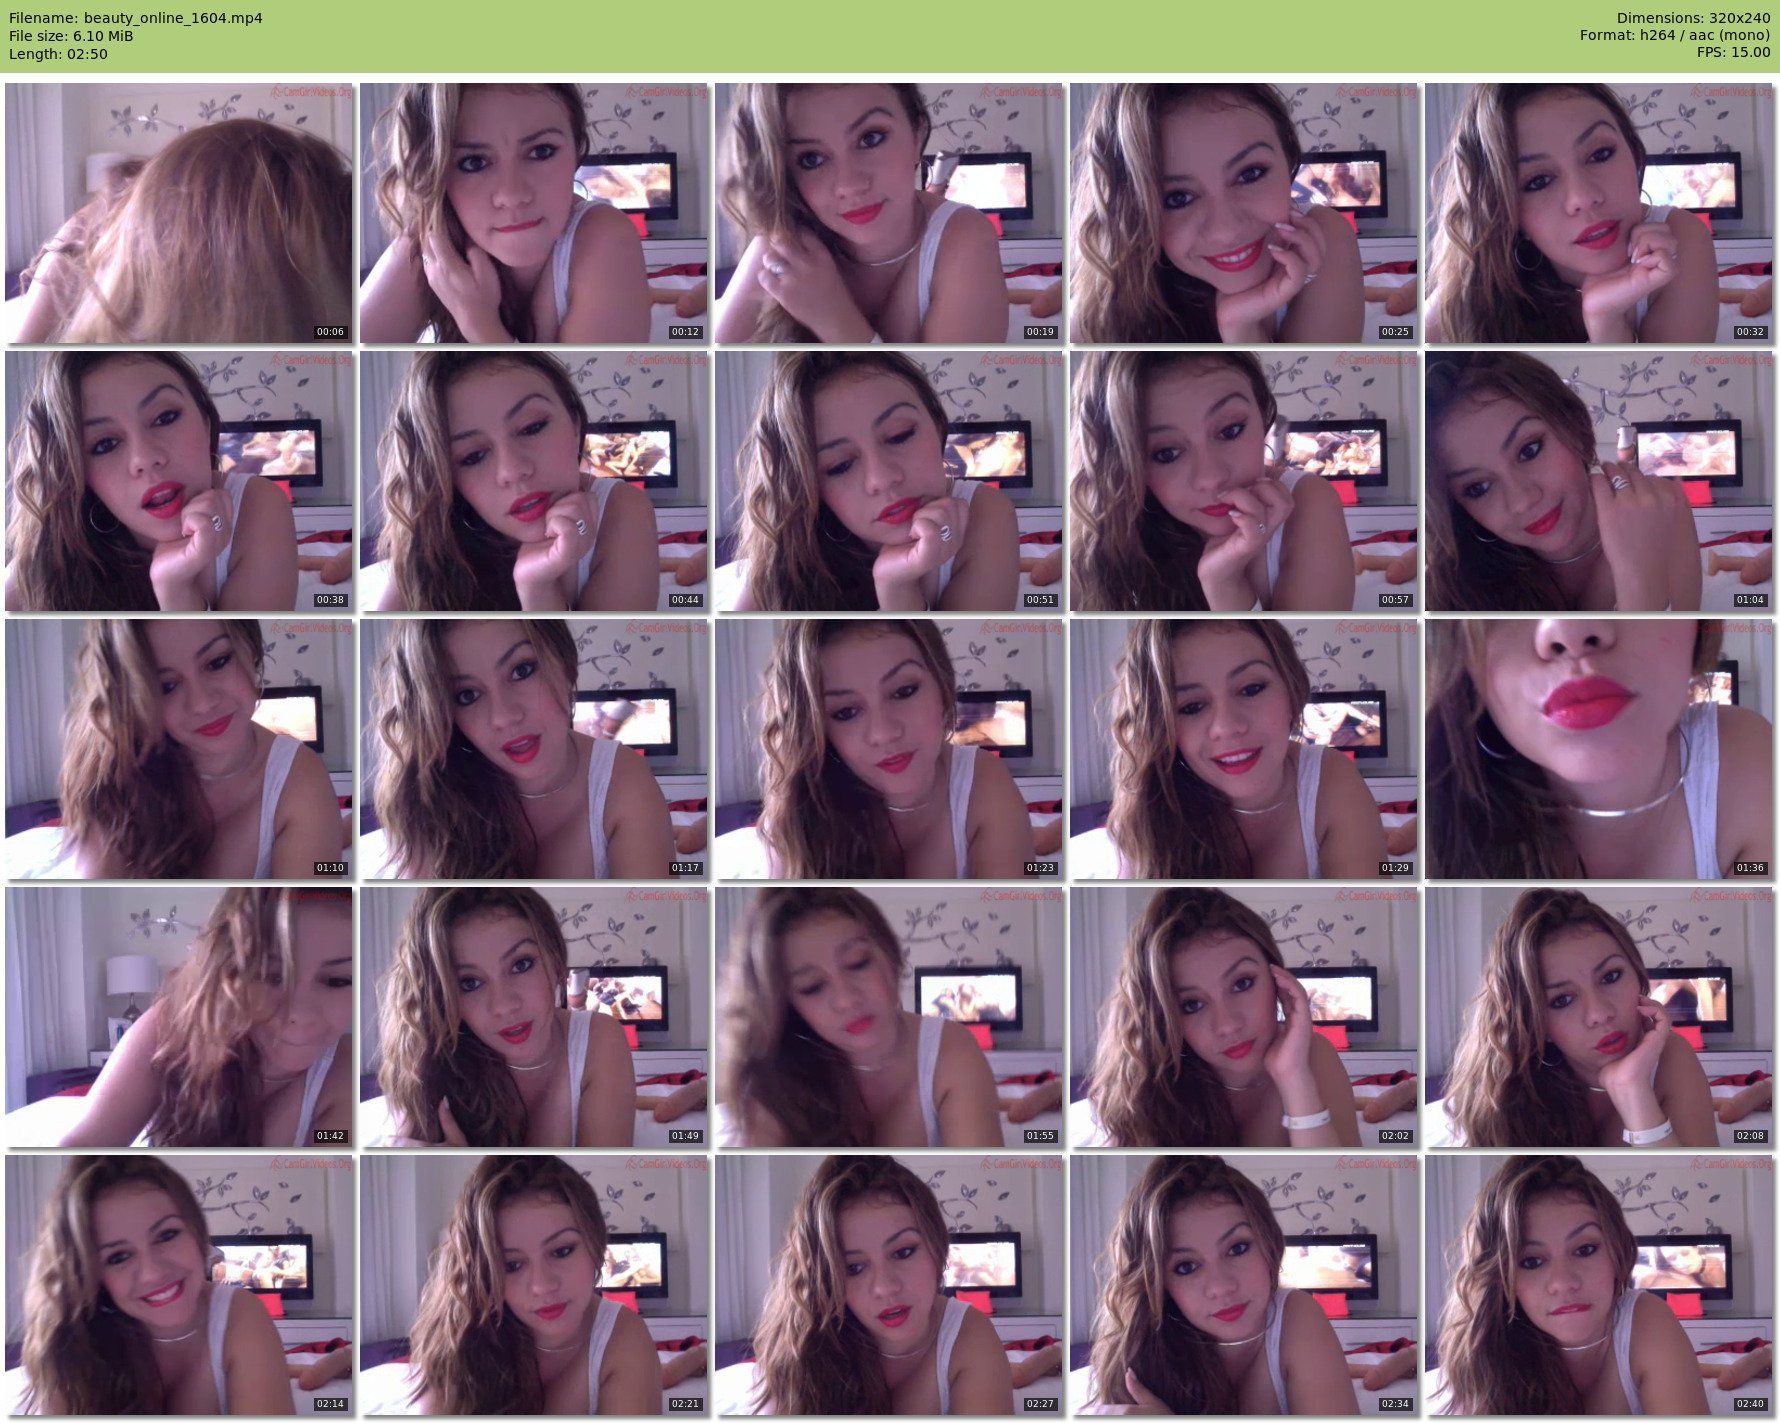
Task: Select the 'FPS: 15.00' text
Action: 1734,52
